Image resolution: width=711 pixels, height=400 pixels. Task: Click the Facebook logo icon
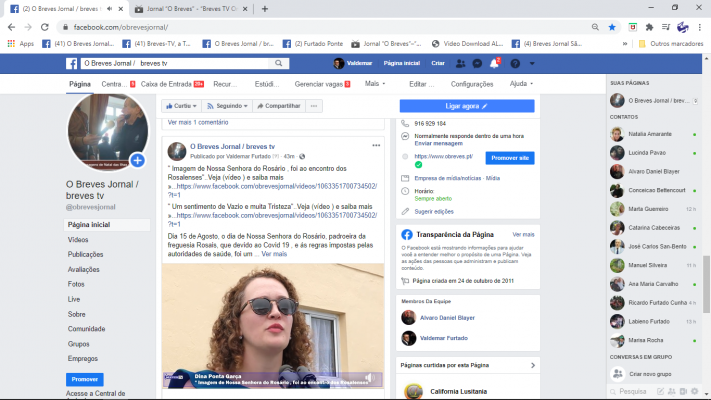click(73, 63)
